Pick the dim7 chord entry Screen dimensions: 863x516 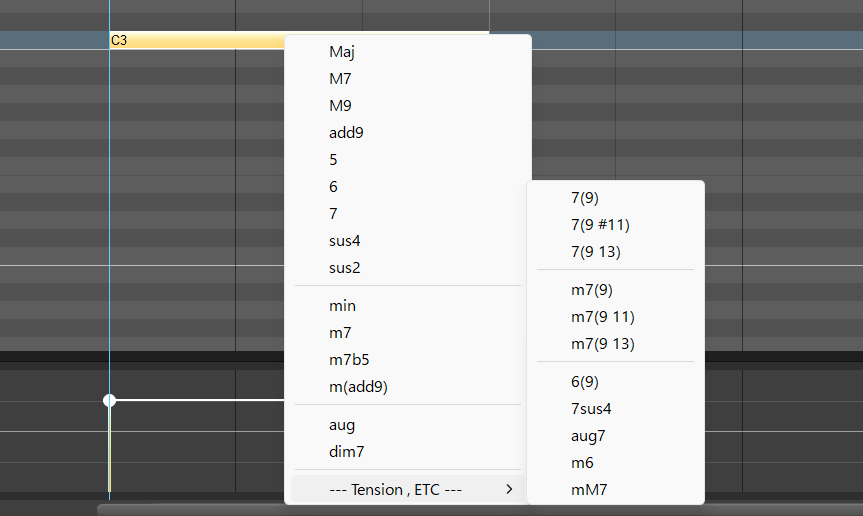click(x=346, y=452)
